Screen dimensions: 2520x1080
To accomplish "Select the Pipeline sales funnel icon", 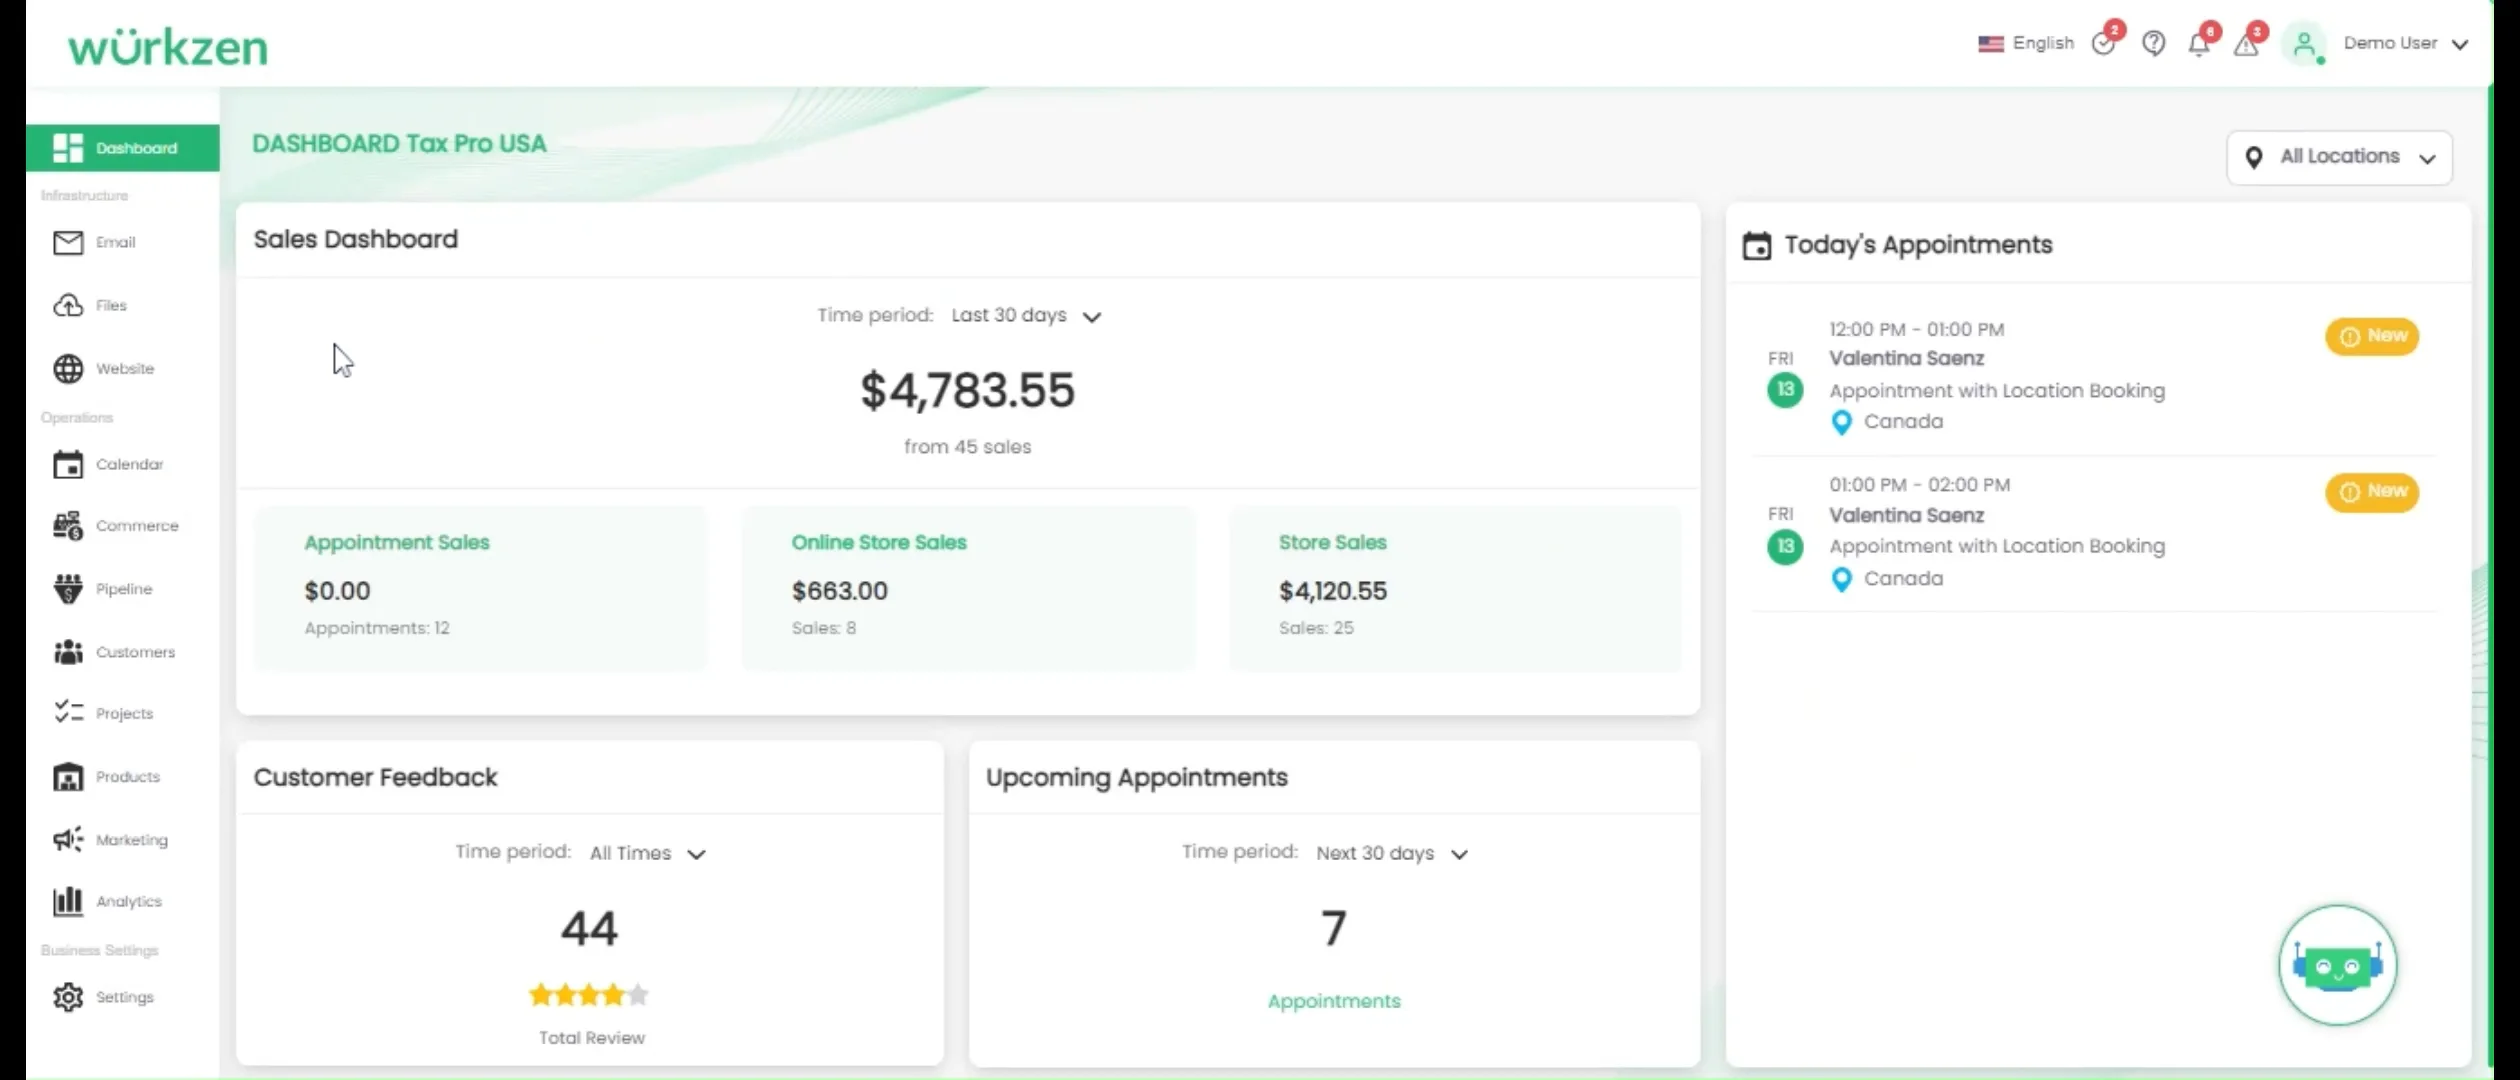I will [67, 589].
